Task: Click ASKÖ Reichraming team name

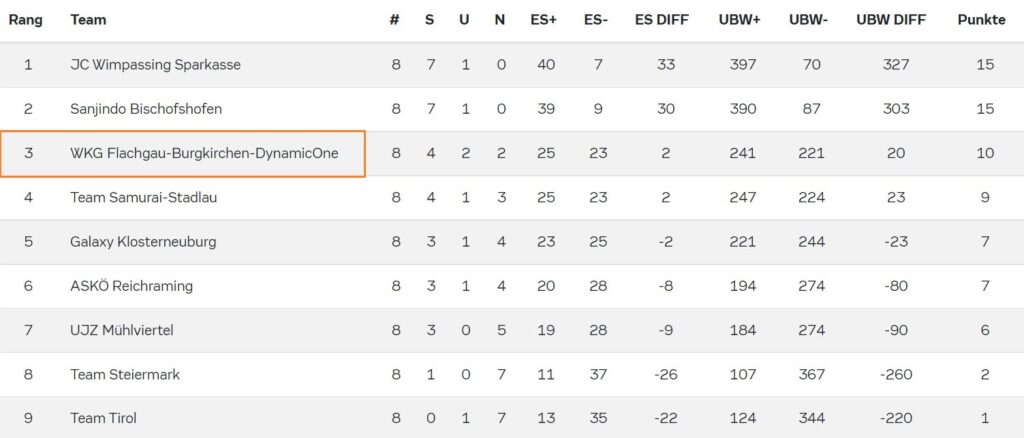Action: (131, 286)
